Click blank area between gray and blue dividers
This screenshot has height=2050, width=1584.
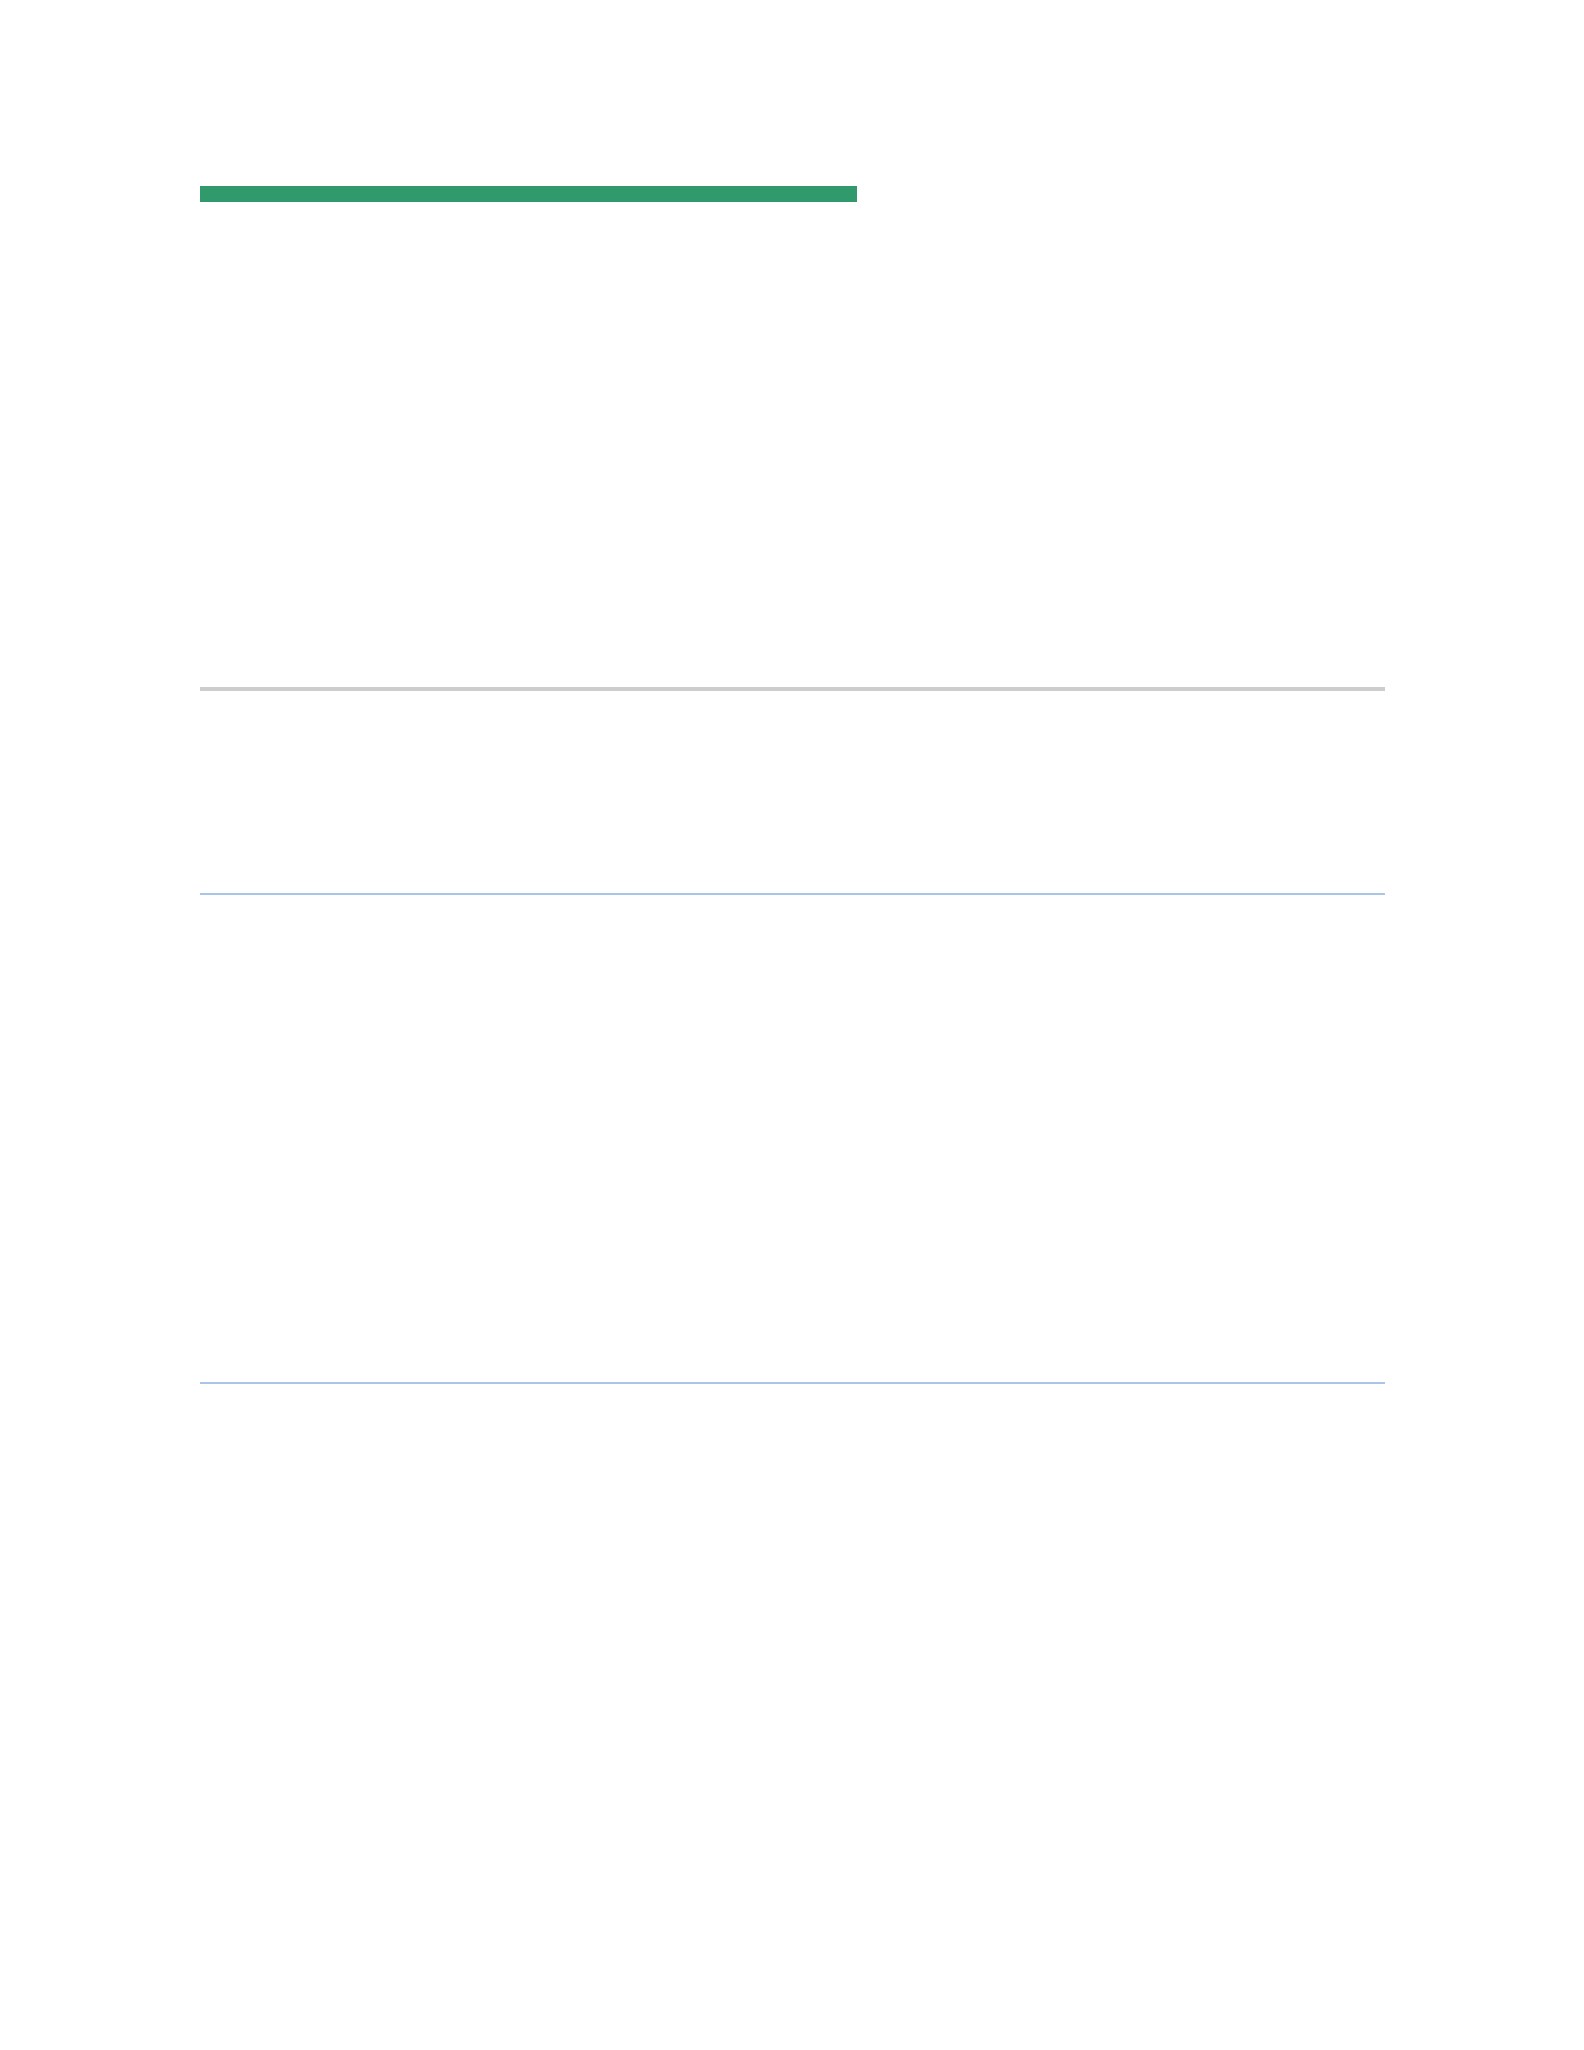tap(792, 792)
